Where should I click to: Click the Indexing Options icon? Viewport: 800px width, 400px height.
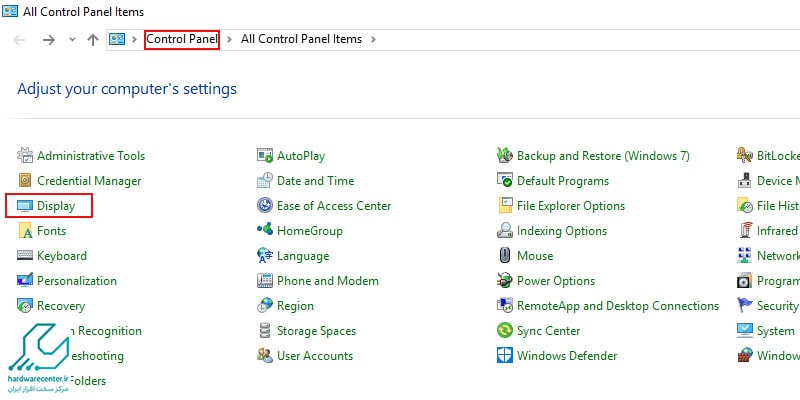coord(505,231)
